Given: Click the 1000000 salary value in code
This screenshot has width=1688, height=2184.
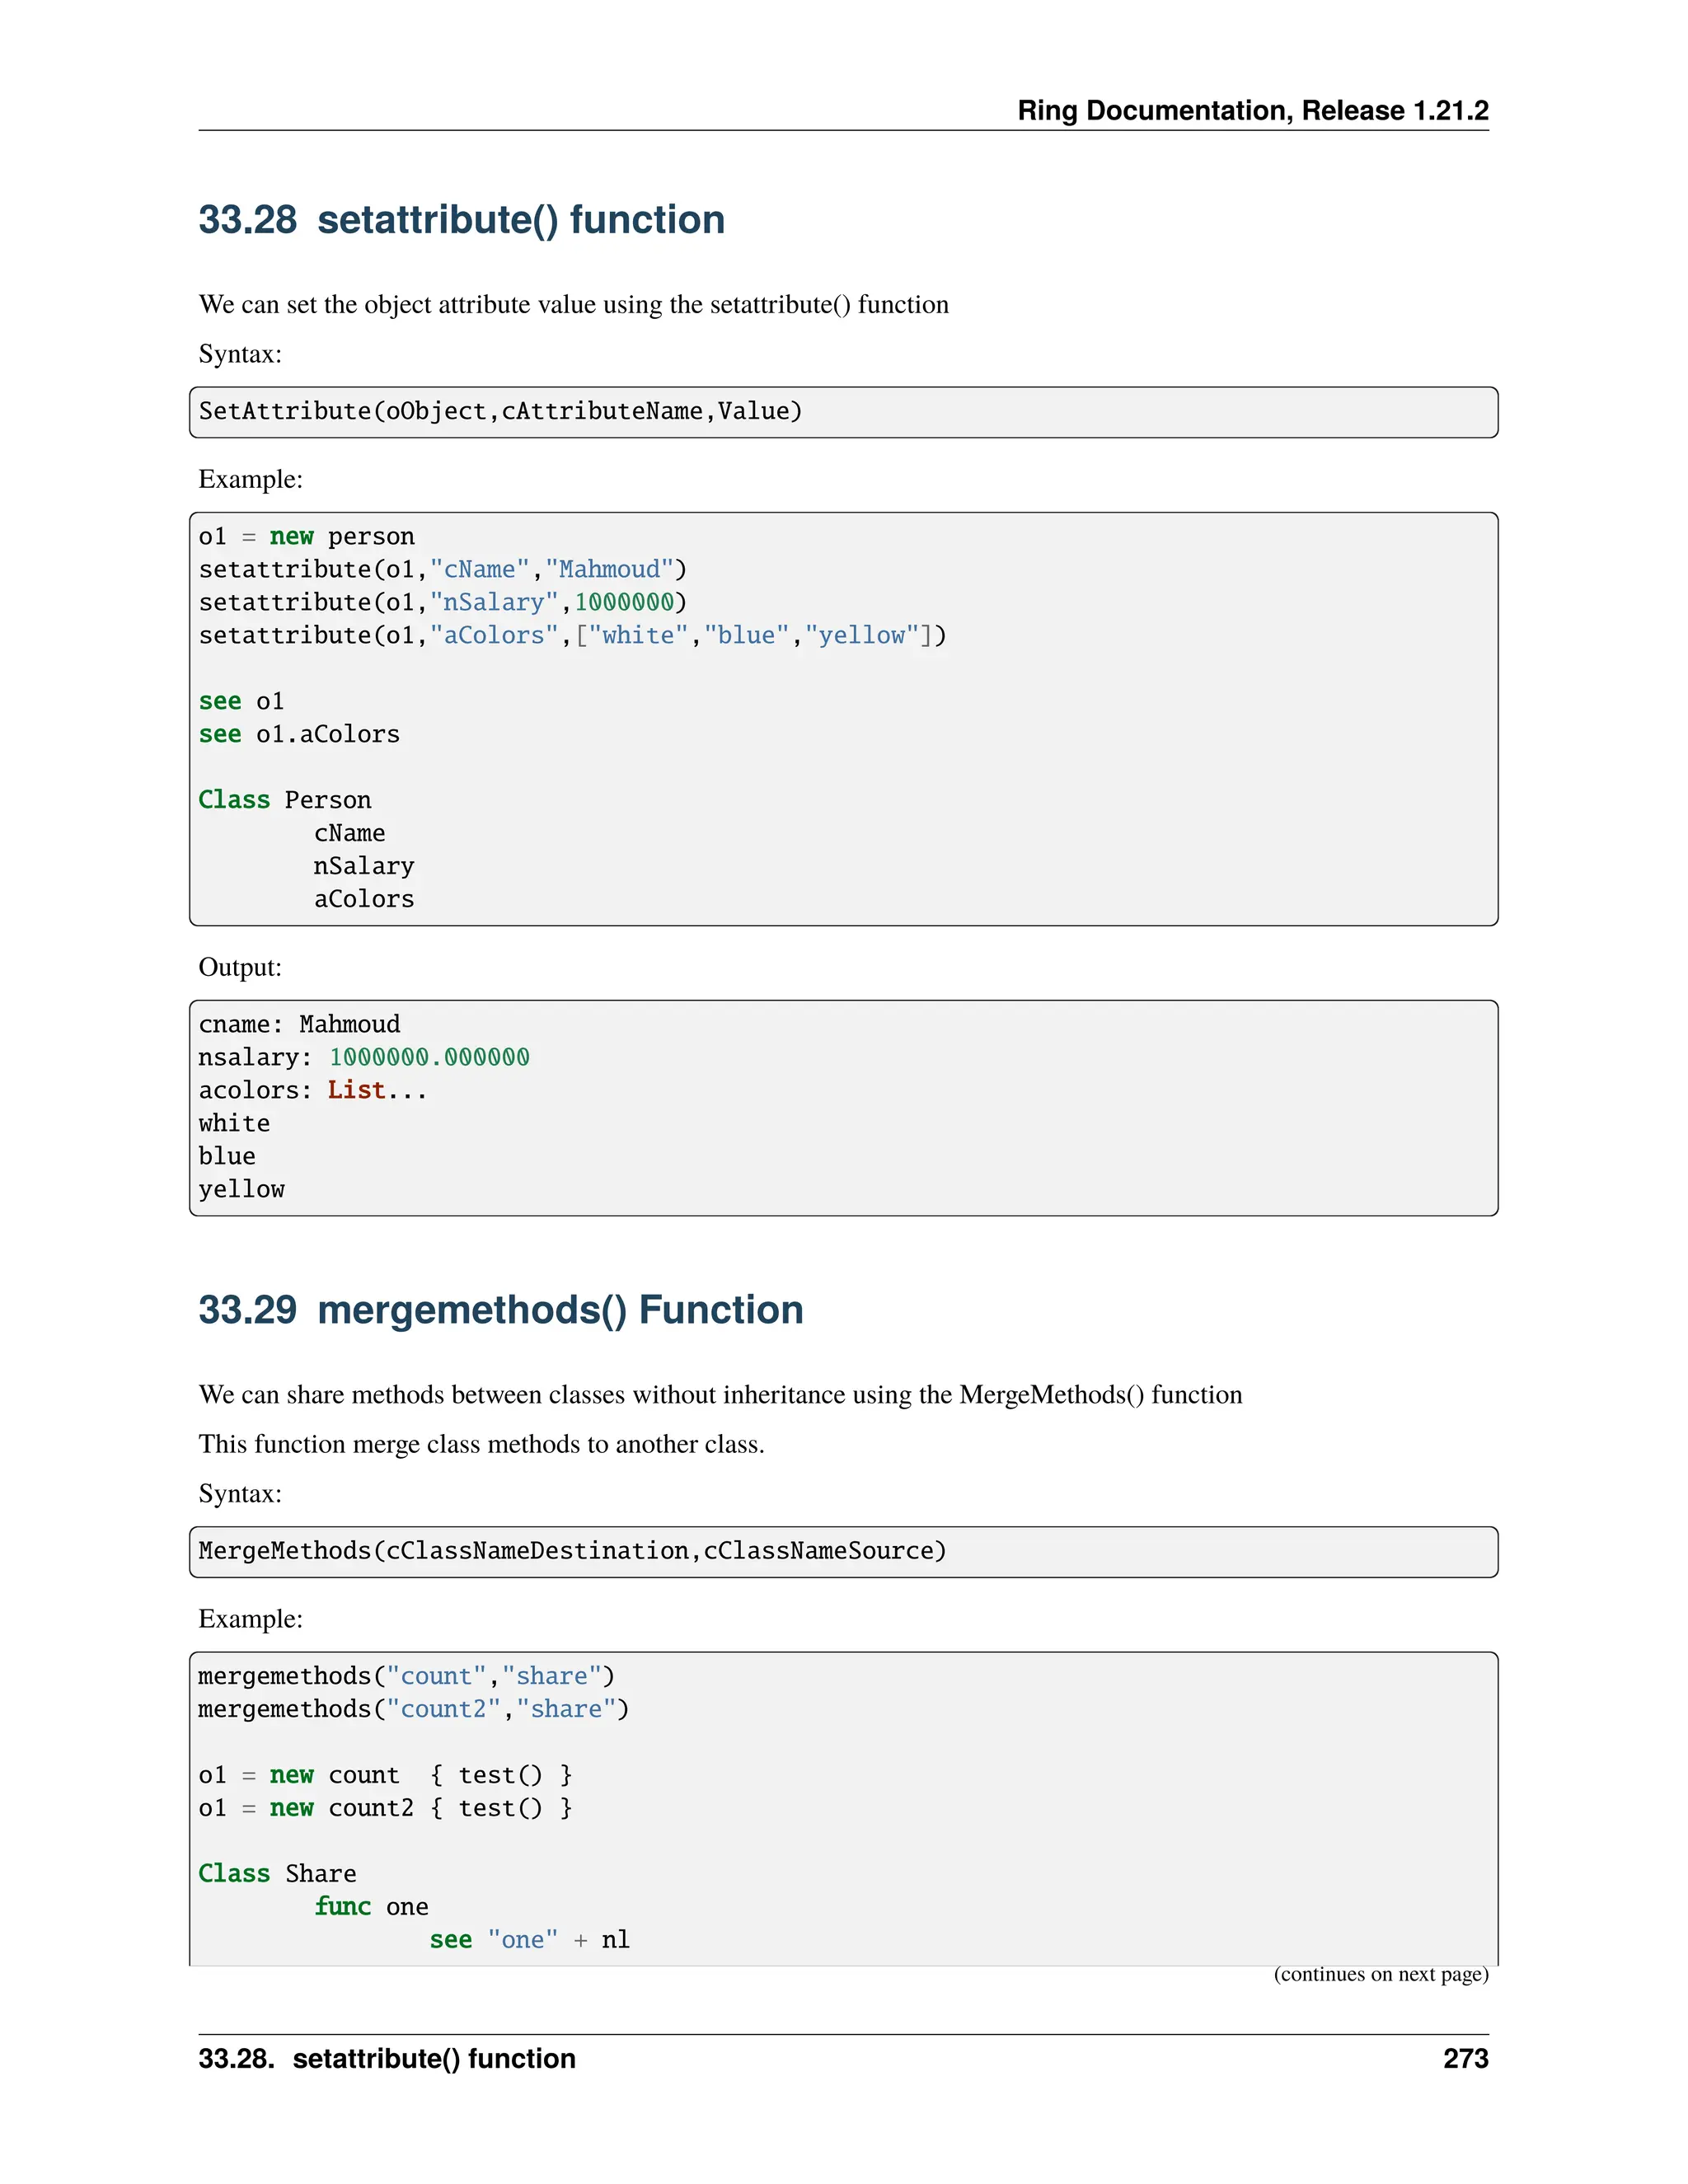Looking at the screenshot, I should (x=624, y=603).
